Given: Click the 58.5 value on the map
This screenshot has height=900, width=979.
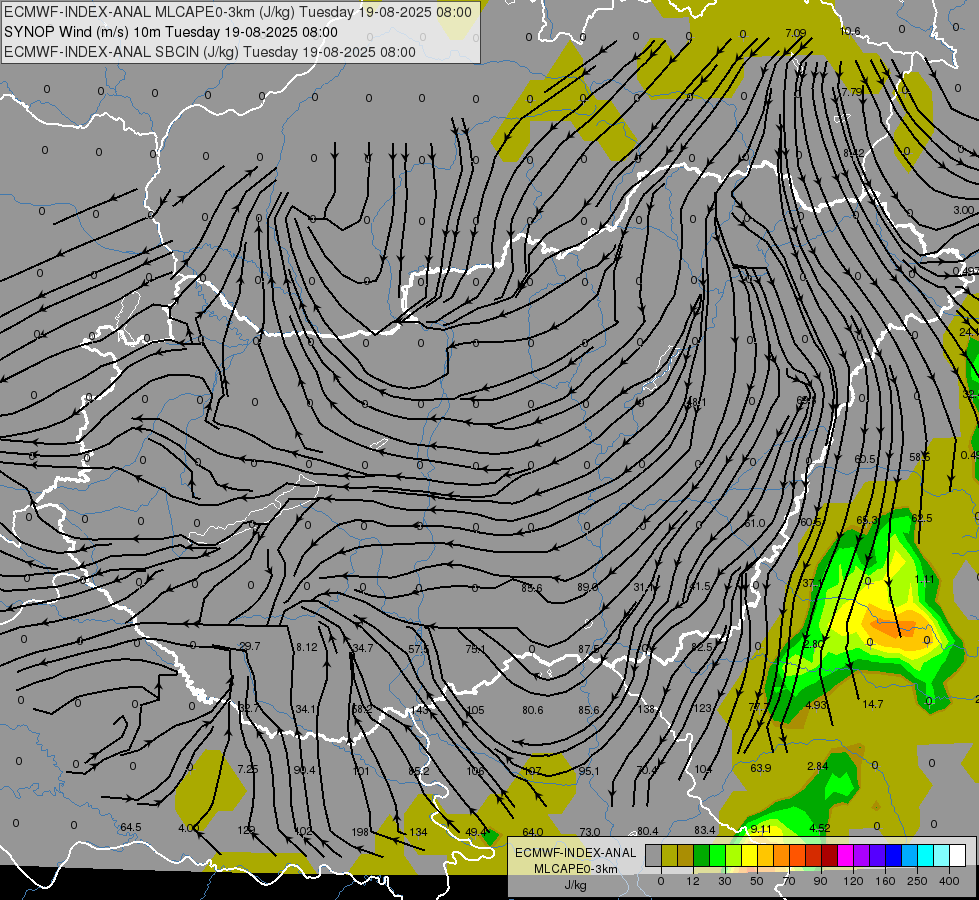Looking at the screenshot, I should pyautogui.click(x=920, y=457).
